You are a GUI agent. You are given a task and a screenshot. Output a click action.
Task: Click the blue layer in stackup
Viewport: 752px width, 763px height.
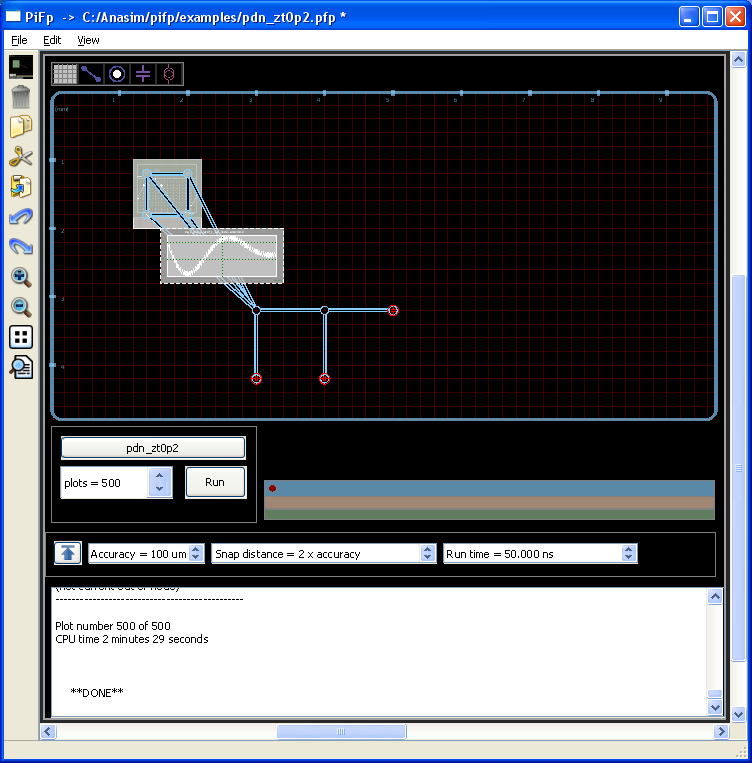click(x=490, y=488)
